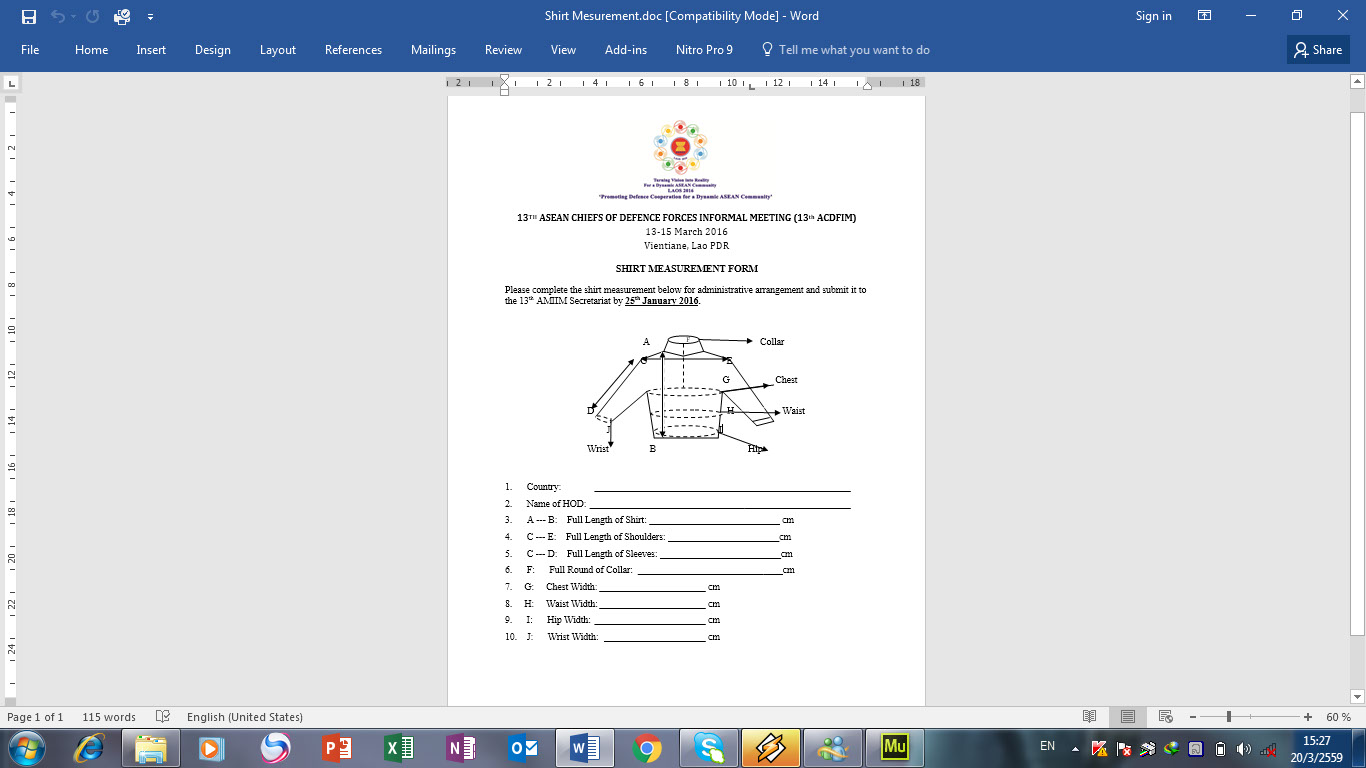
Task: Click the network signal tray icon
Action: (1267, 748)
